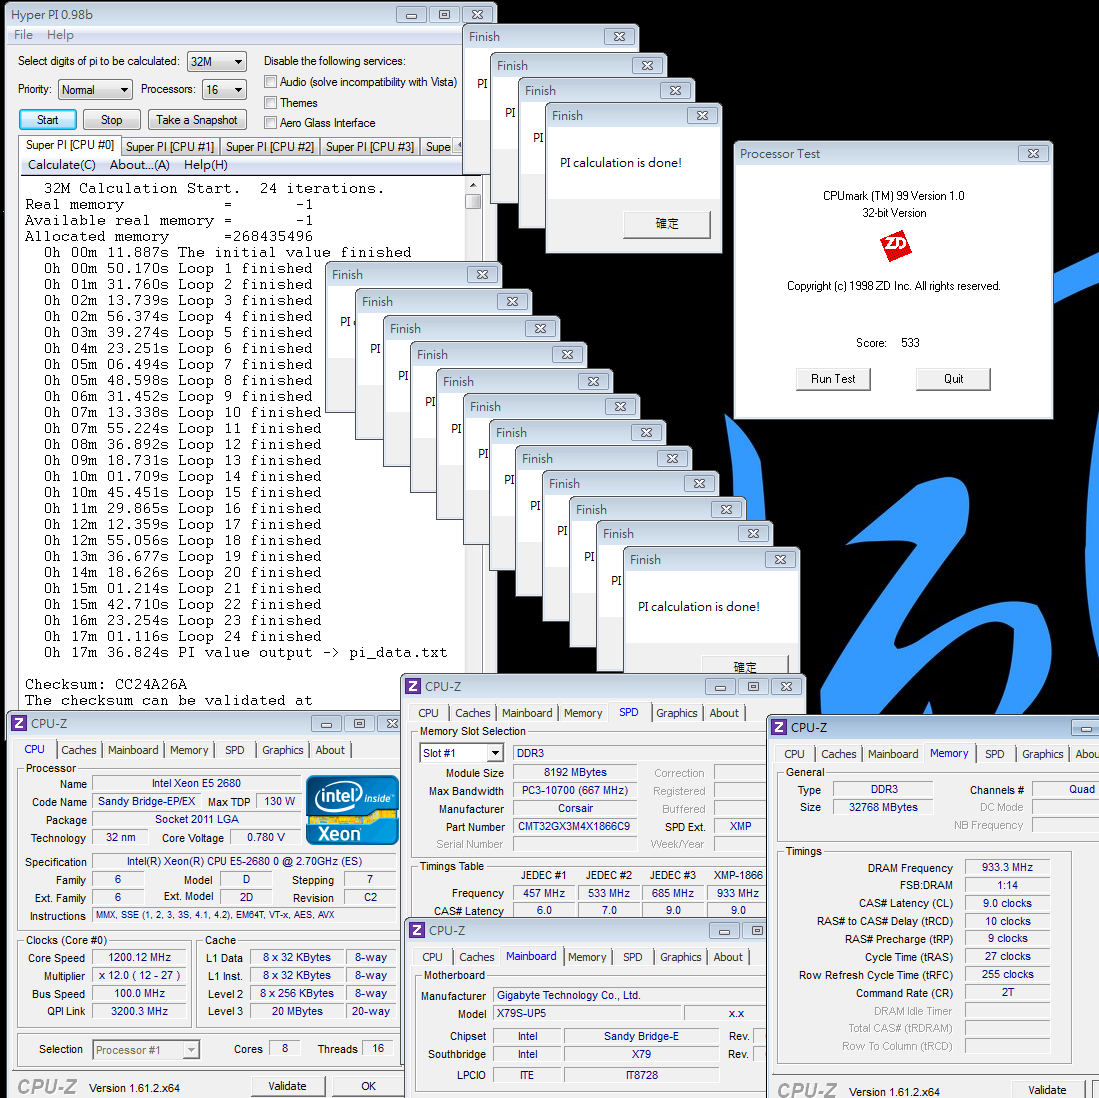
Task: Open Memory tab in CPU-Z SPD window
Action: [x=583, y=713]
